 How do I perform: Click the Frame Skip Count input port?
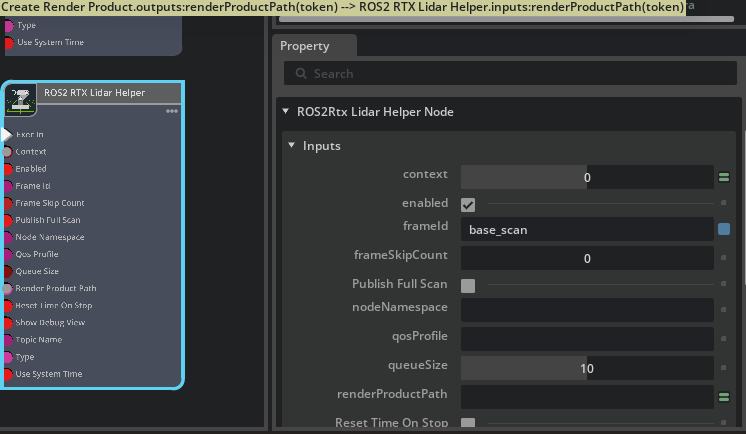8,203
